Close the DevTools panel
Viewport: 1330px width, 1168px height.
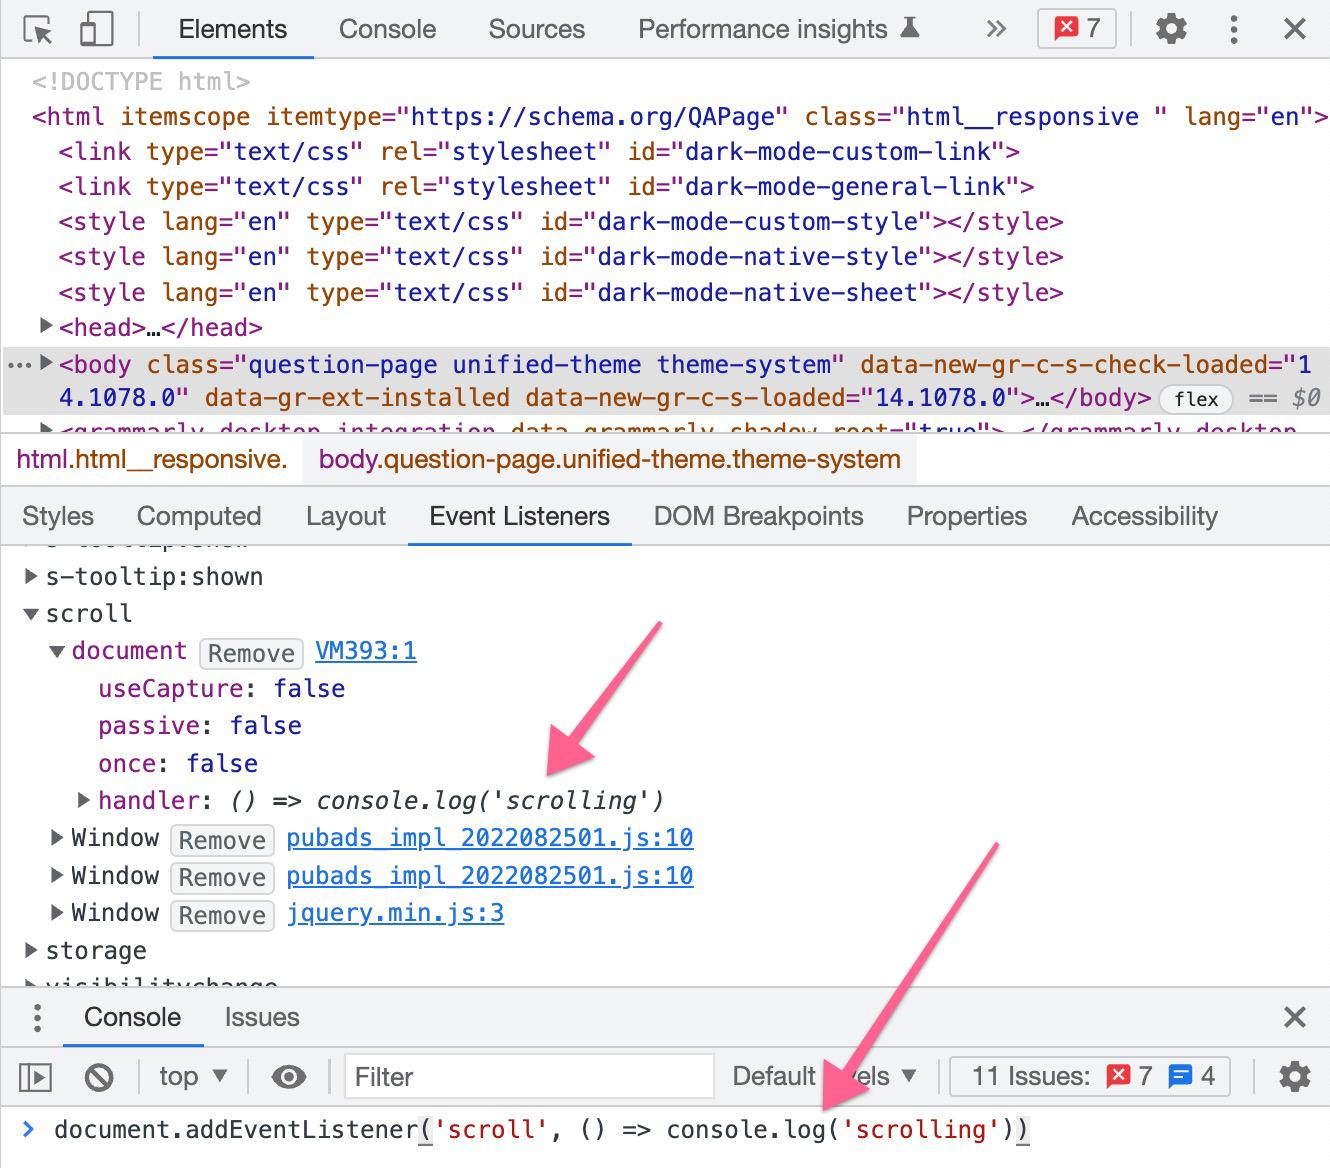(x=1295, y=29)
